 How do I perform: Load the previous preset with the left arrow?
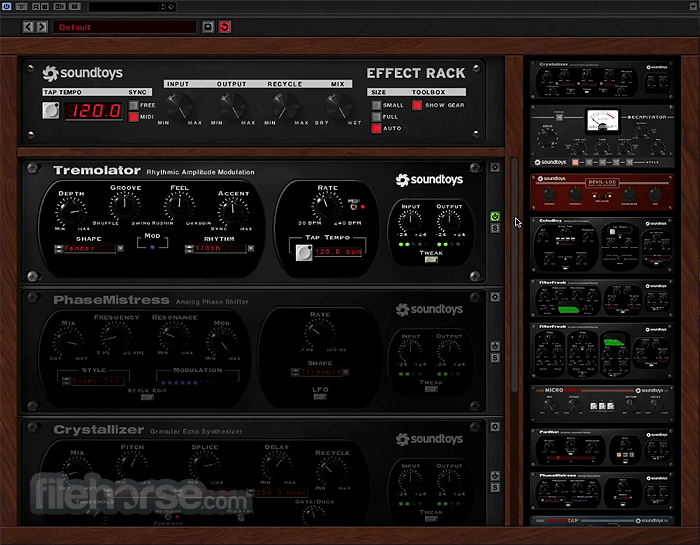[28, 27]
